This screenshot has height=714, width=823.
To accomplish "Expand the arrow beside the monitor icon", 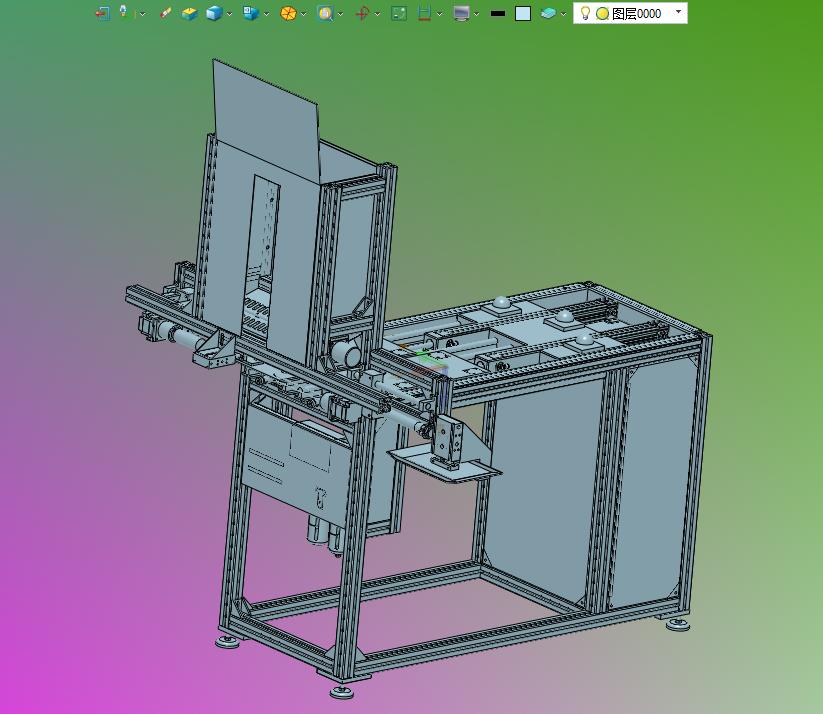I will (x=477, y=14).
